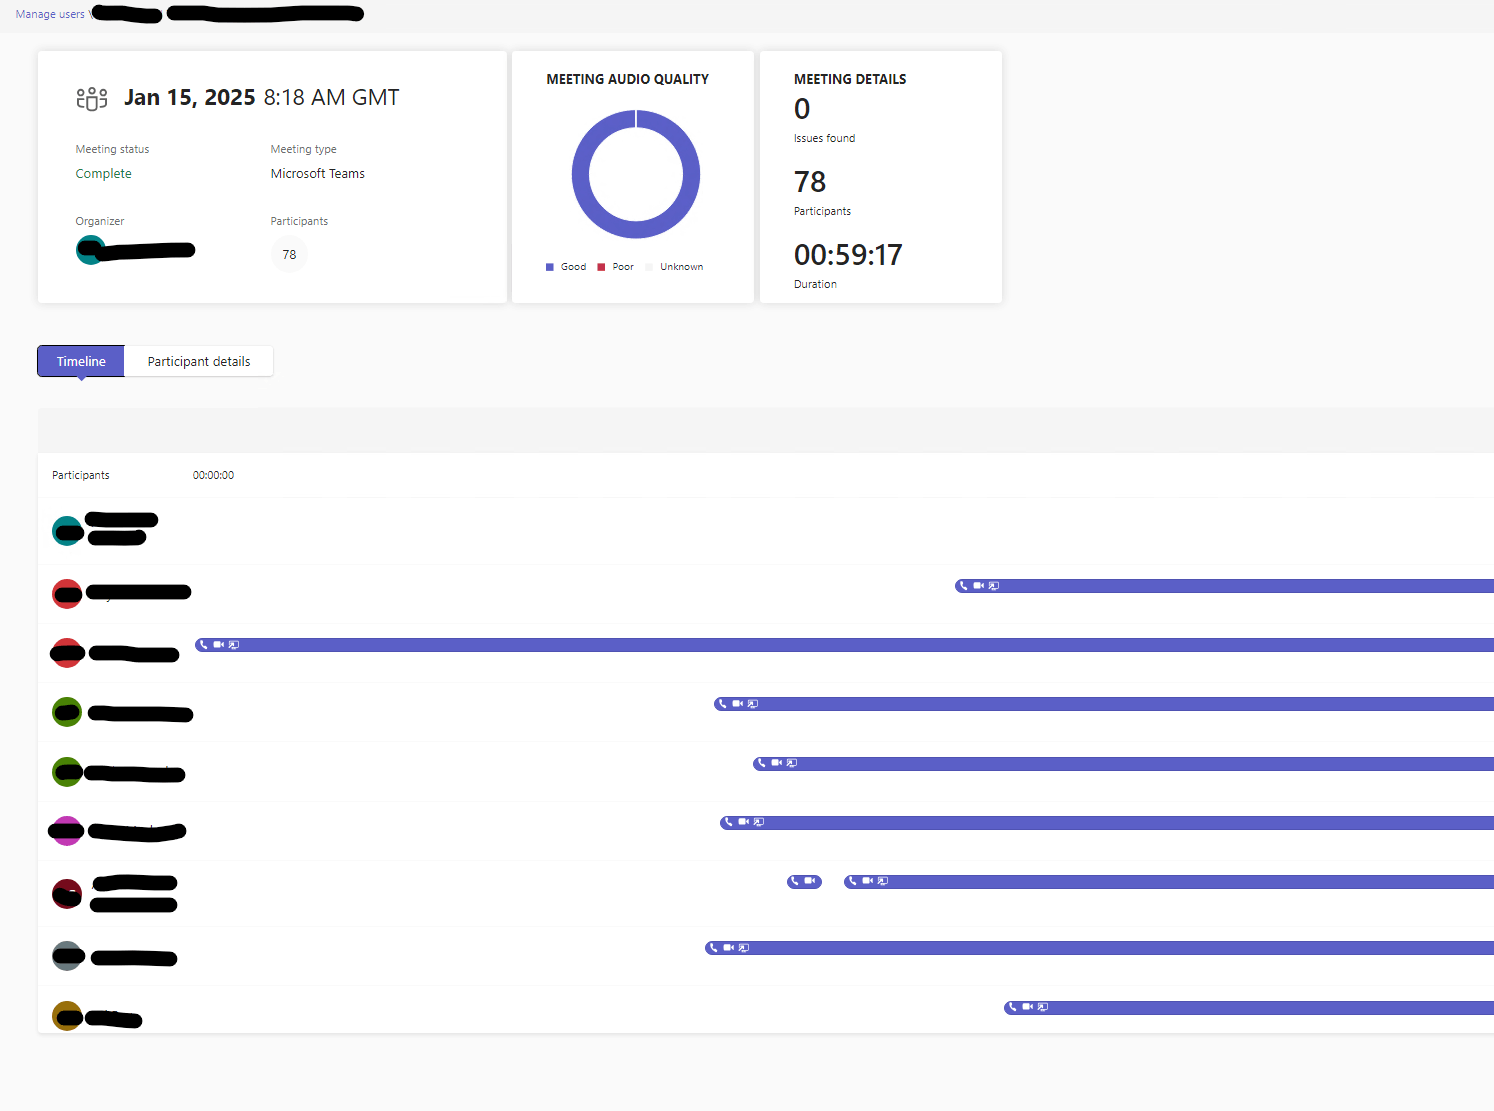
Task: Select the teal avatar in the timeline participant list
Action: 67,531
